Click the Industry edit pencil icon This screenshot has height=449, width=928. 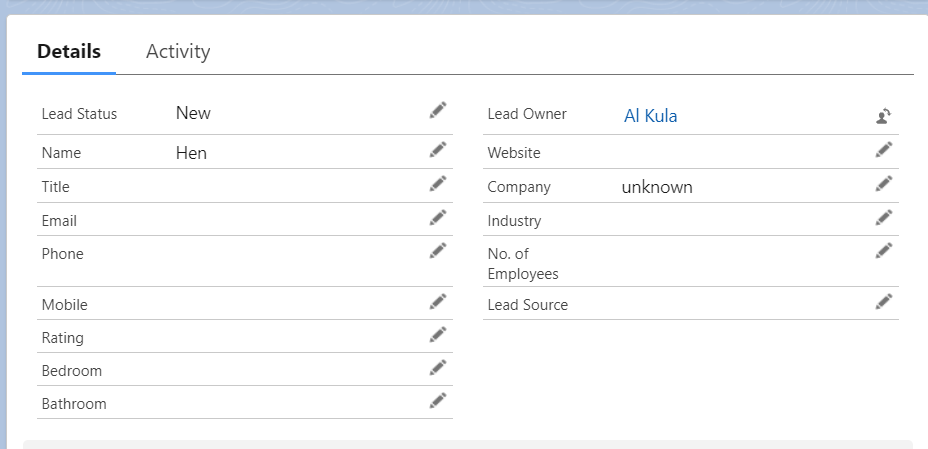tap(884, 218)
